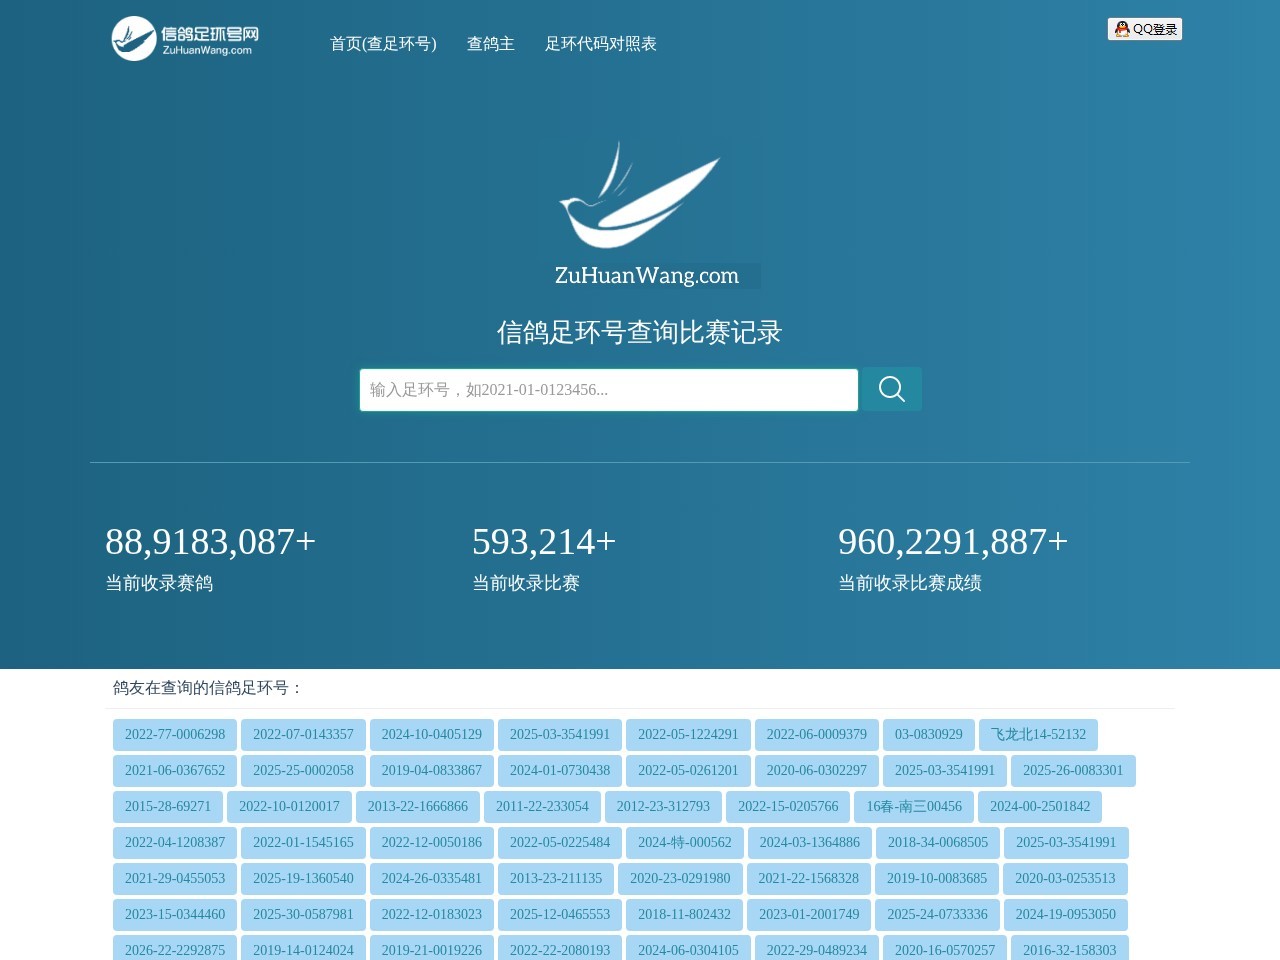The width and height of the screenshot is (1280, 960).
Task: Select ring tag 2024-19-0953050
Action: pyautogui.click(x=1066, y=915)
